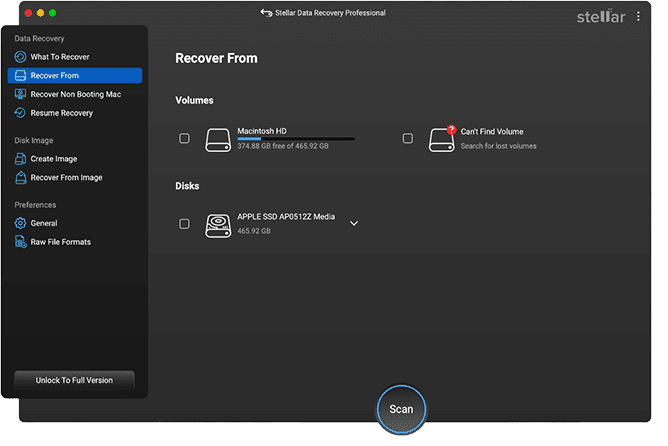
Task: Open the three-dot more options menu
Action: pyautogui.click(x=639, y=16)
